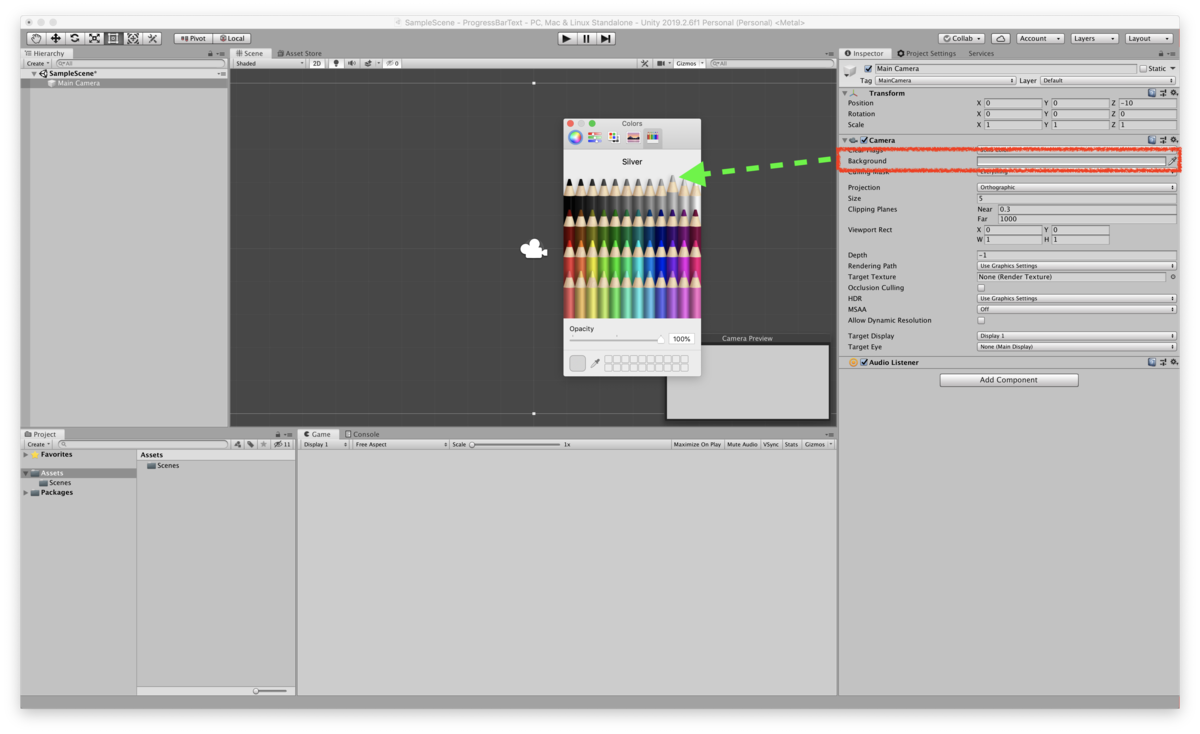Open the Projection dropdown
This screenshot has width=1200, height=734.
click(x=1076, y=187)
